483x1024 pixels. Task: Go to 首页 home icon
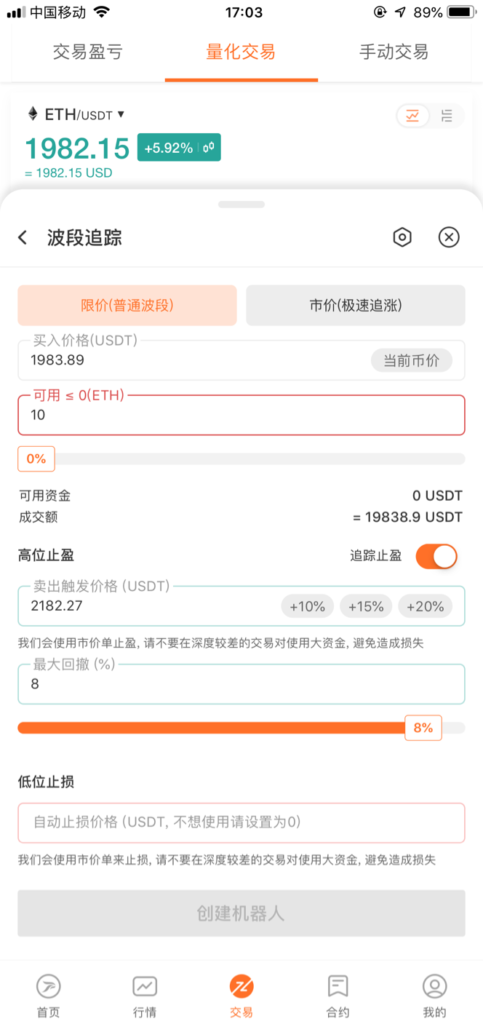click(48, 985)
